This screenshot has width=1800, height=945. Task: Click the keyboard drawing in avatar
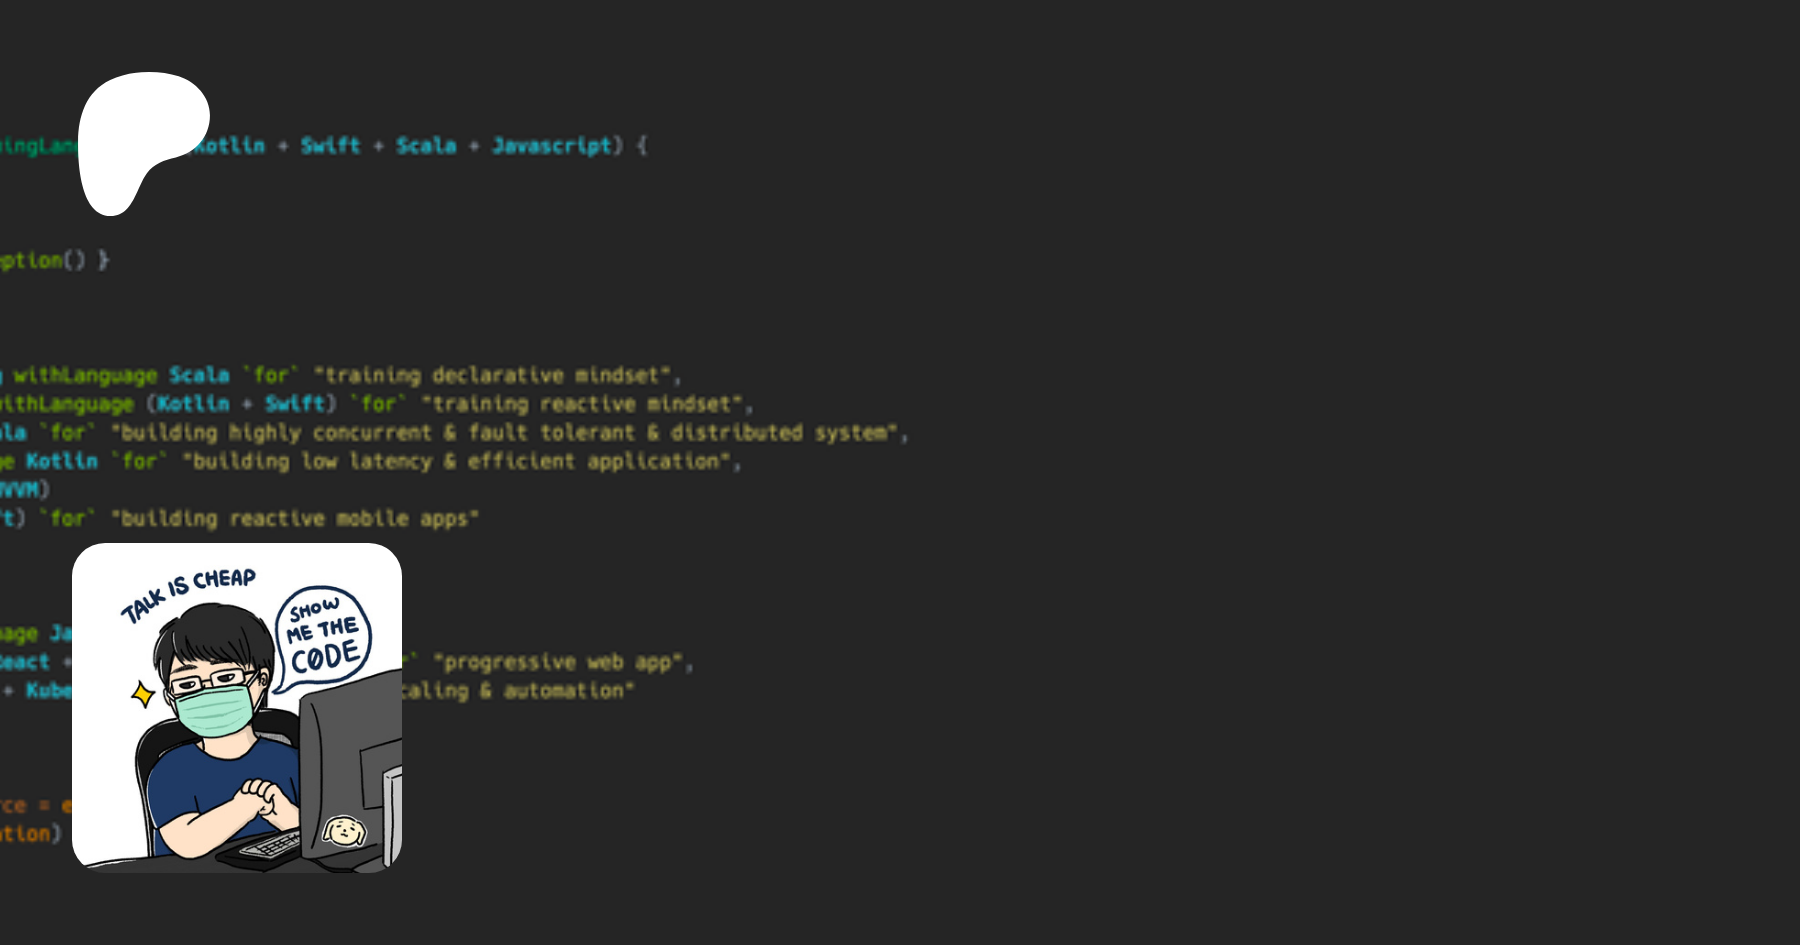[x=270, y=846]
